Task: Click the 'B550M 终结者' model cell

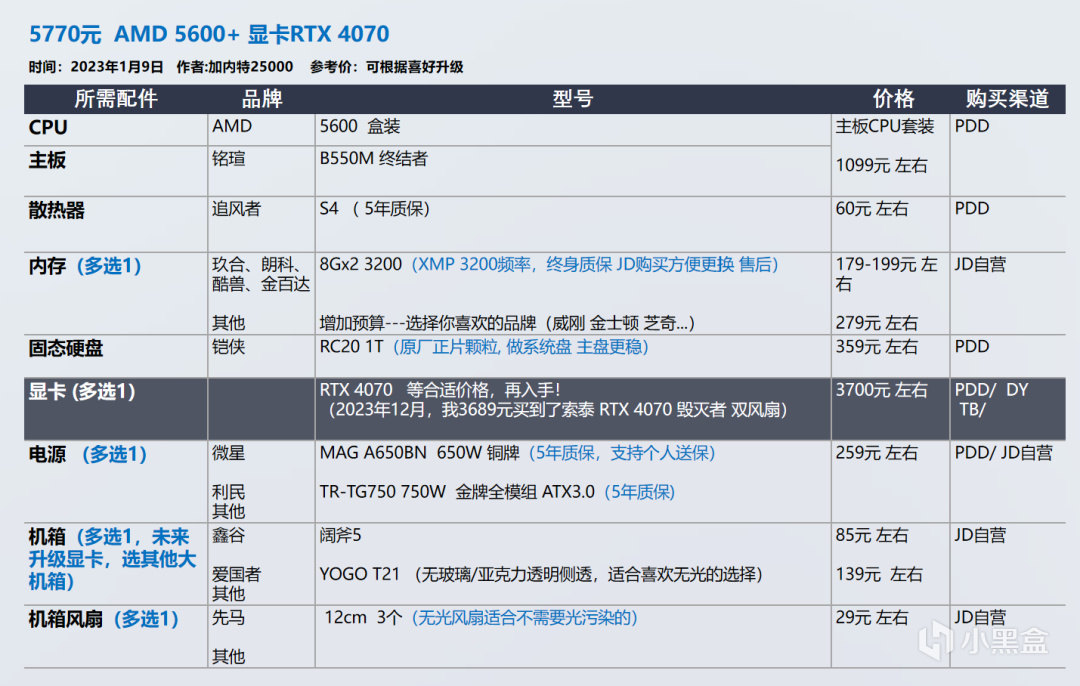Action: point(374,158)
